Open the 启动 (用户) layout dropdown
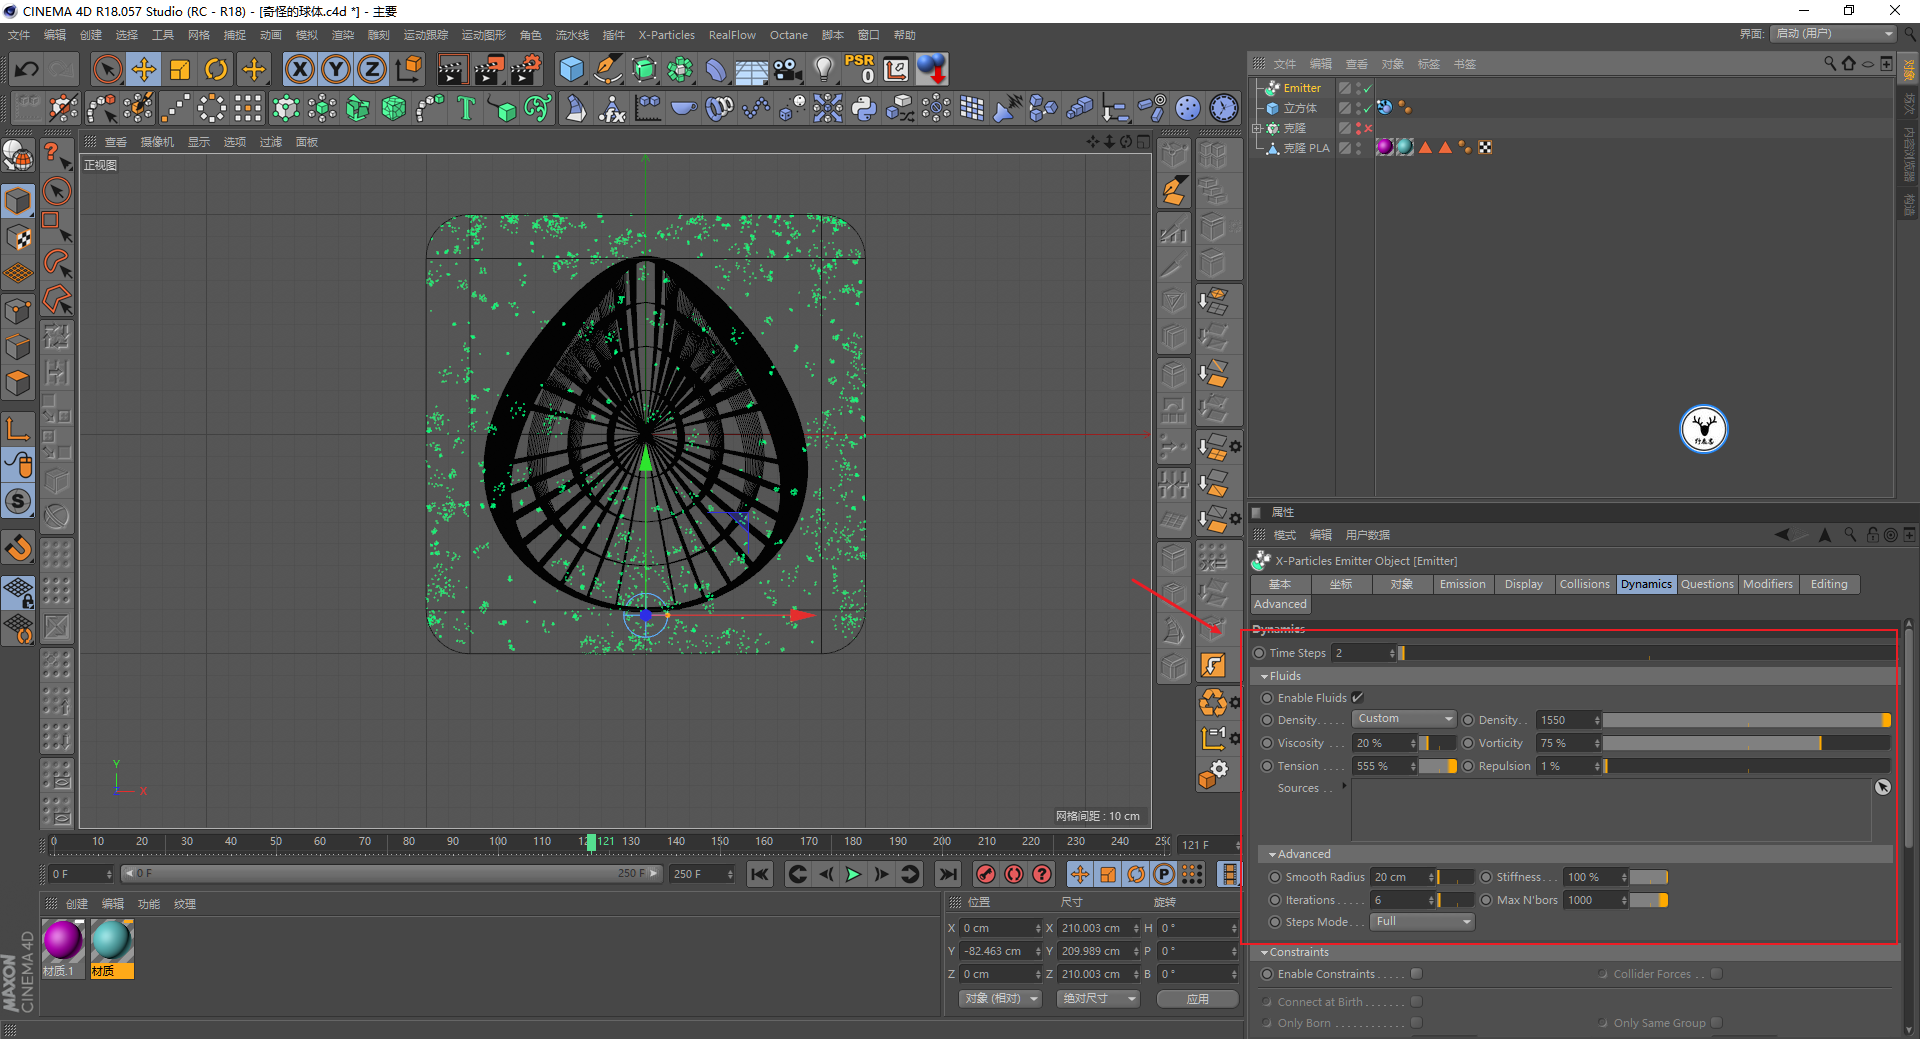Viewport: 1920px width, 1039px height. [x=1834, y=34]
